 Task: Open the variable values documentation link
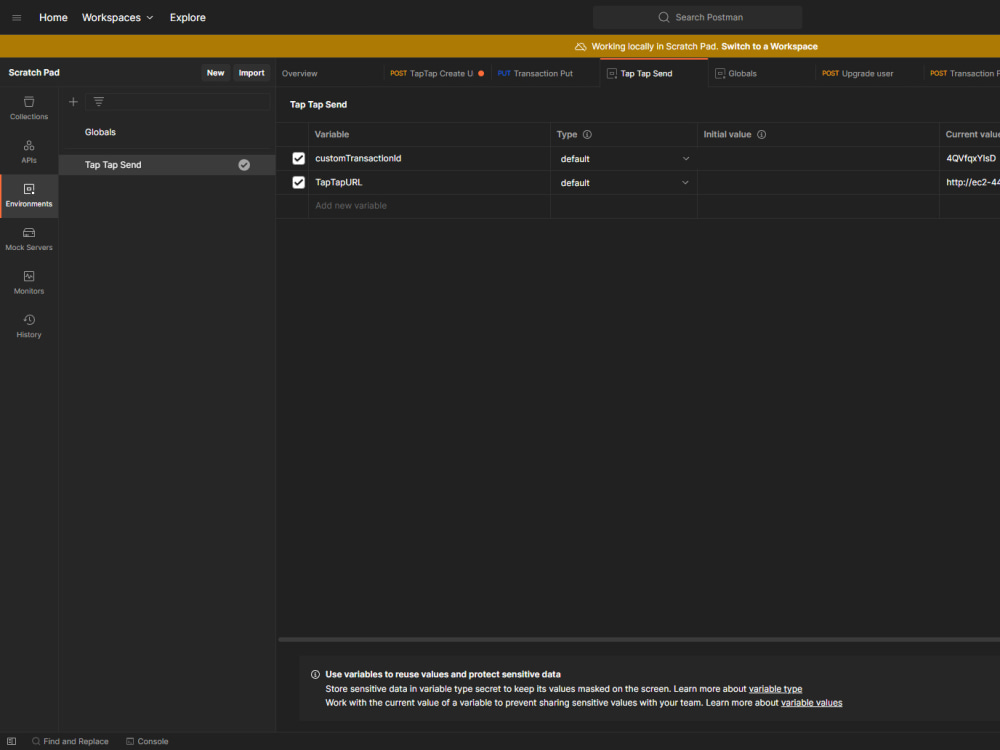(811, 703)
